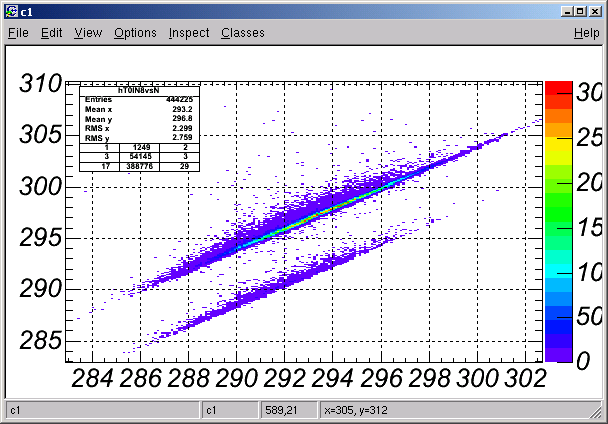Click the Mean x value 293.2
The image size is (608, 424).
click(x=182, y=109)
